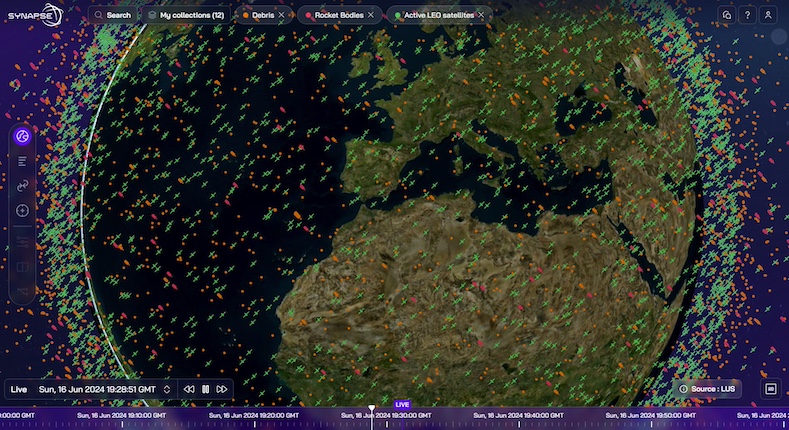Select the crosshair target sidebar icon
This screenshot has width=789, height=430.
pos(22,210)
